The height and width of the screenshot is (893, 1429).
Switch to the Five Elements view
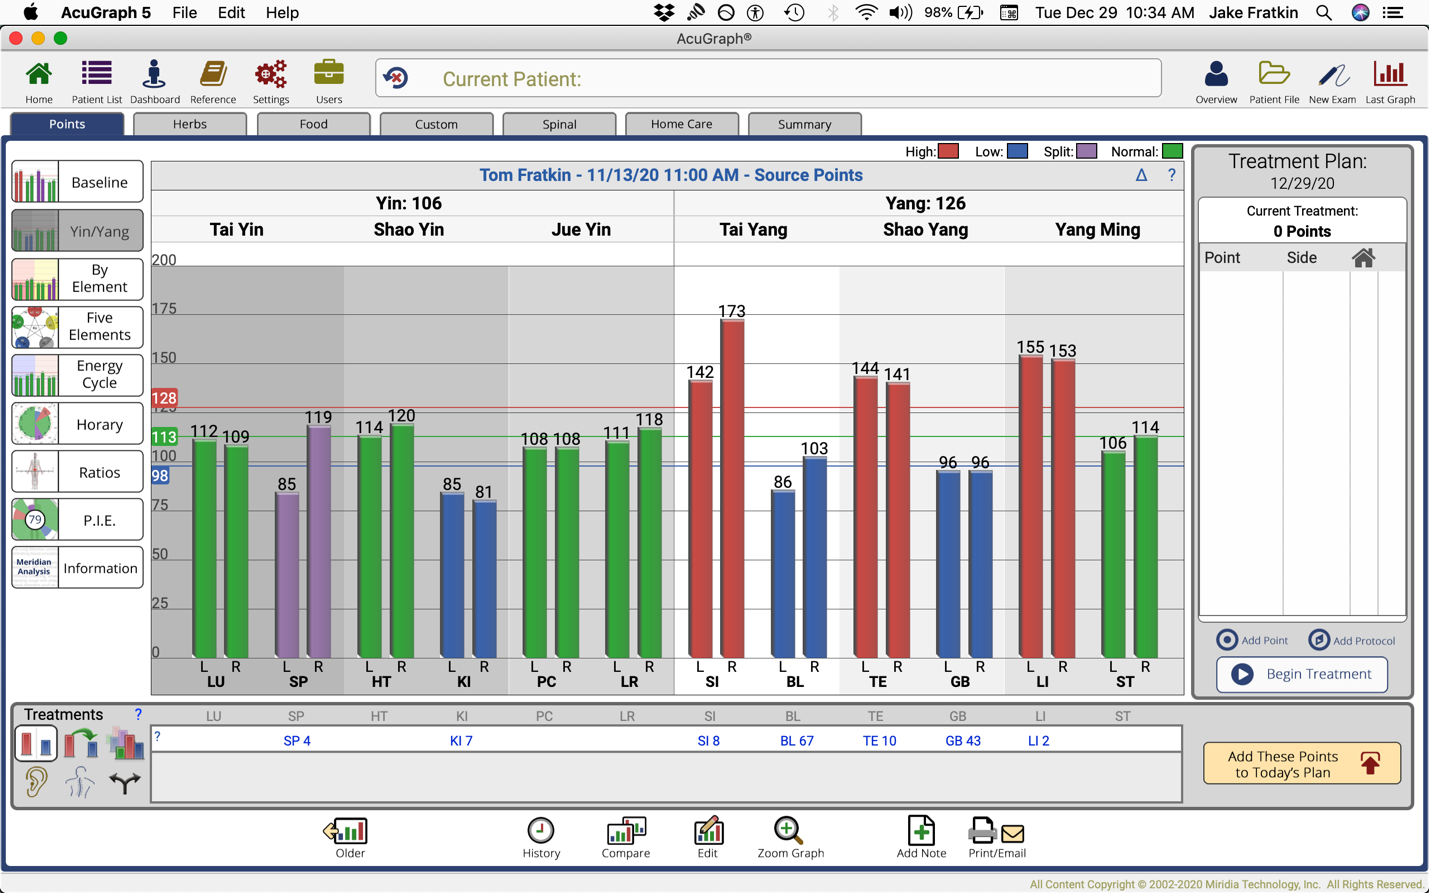point(77,327)
